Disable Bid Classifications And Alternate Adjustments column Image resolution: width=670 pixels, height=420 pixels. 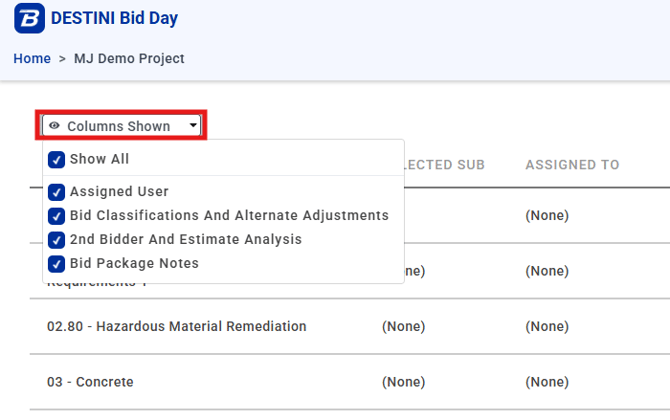point(57,216)
